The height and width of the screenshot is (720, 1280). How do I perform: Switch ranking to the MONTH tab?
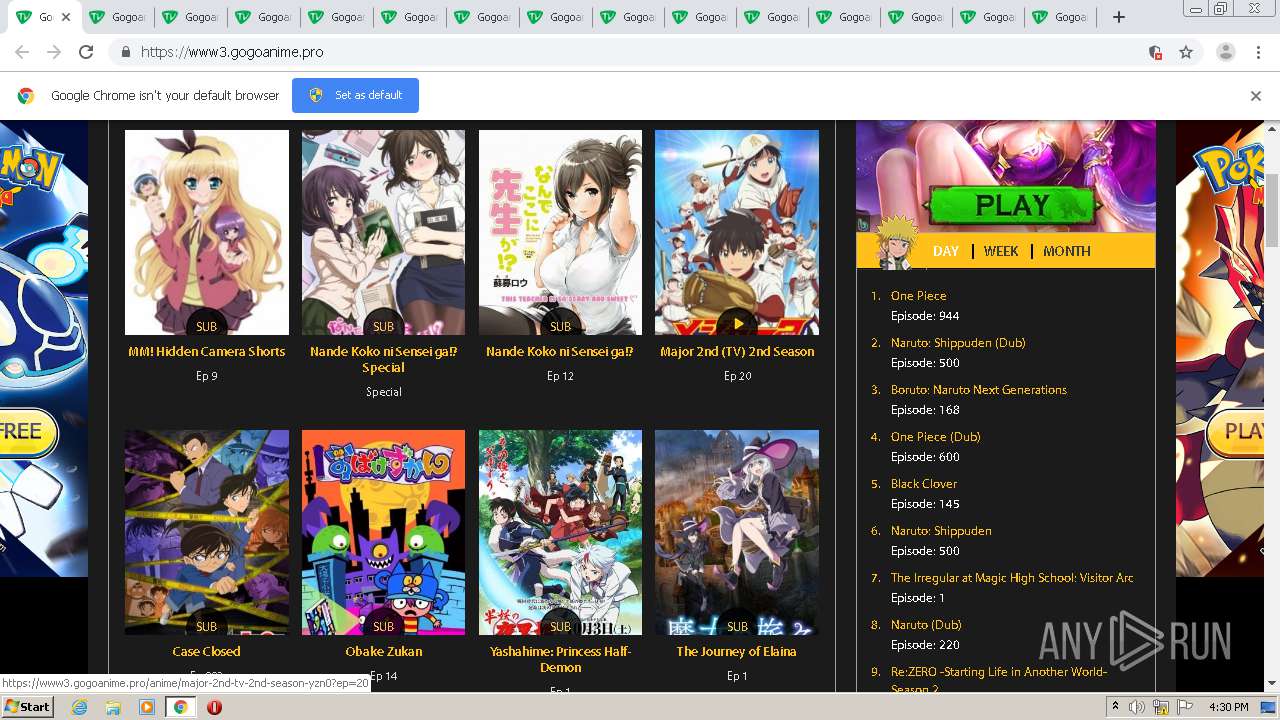1067,251
